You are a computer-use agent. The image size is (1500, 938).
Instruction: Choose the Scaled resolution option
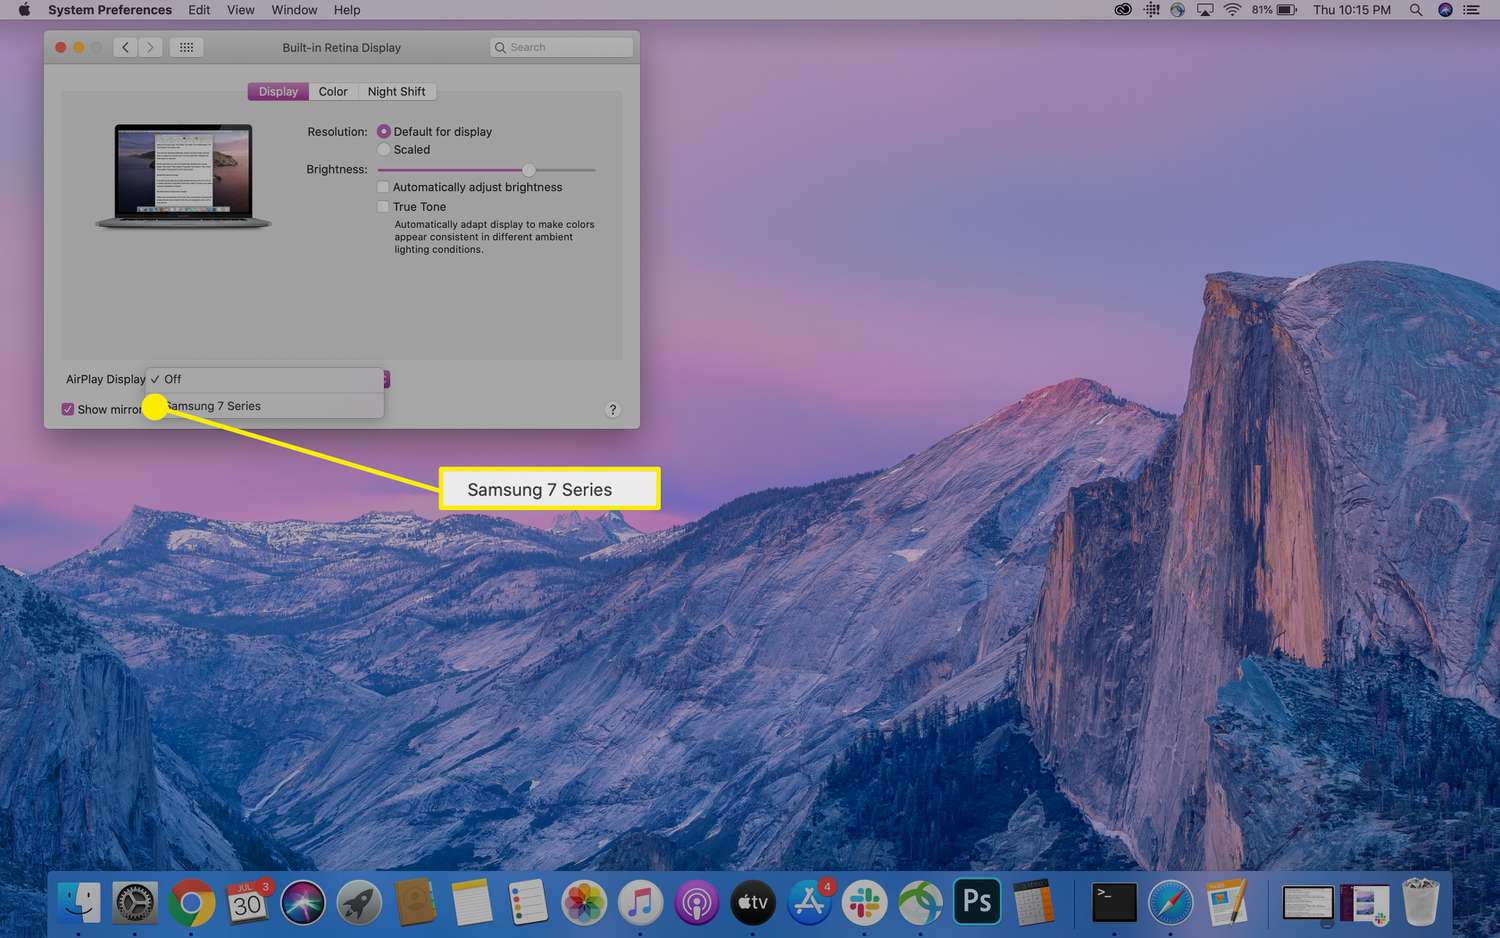(x=384, y=150)
